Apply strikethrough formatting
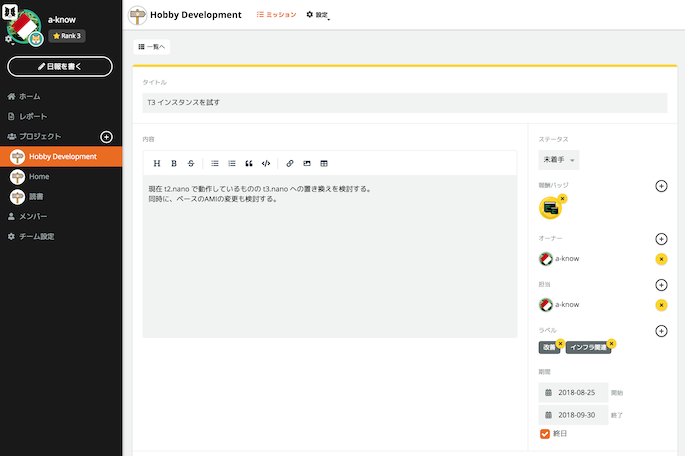685x456 pixels. point(191,163)
